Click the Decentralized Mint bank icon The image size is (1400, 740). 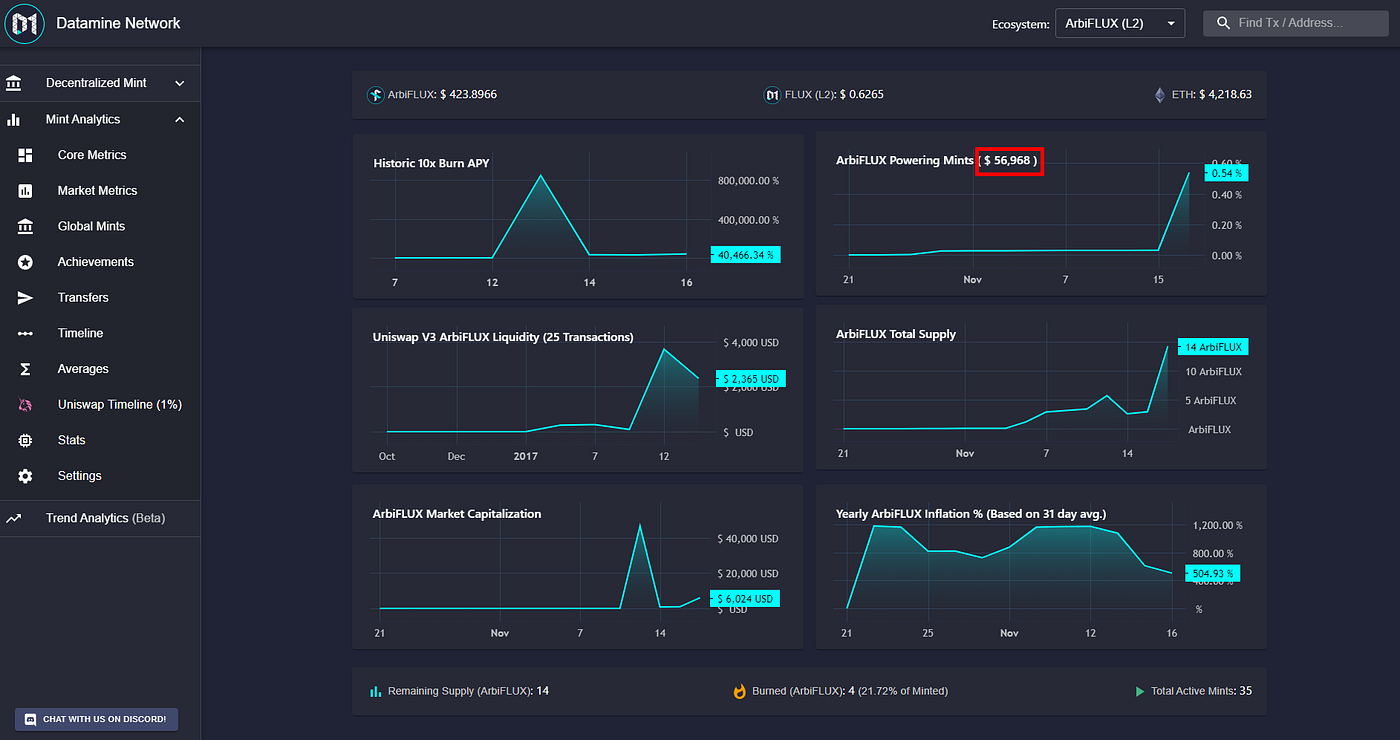[x=14, y=83]
